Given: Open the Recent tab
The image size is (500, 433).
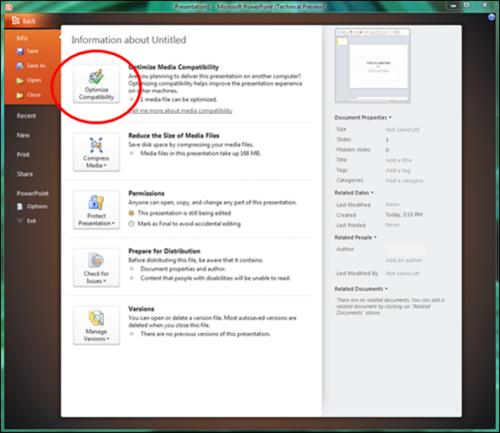Looking at the screenshot, I should click(x=26, y=116).
